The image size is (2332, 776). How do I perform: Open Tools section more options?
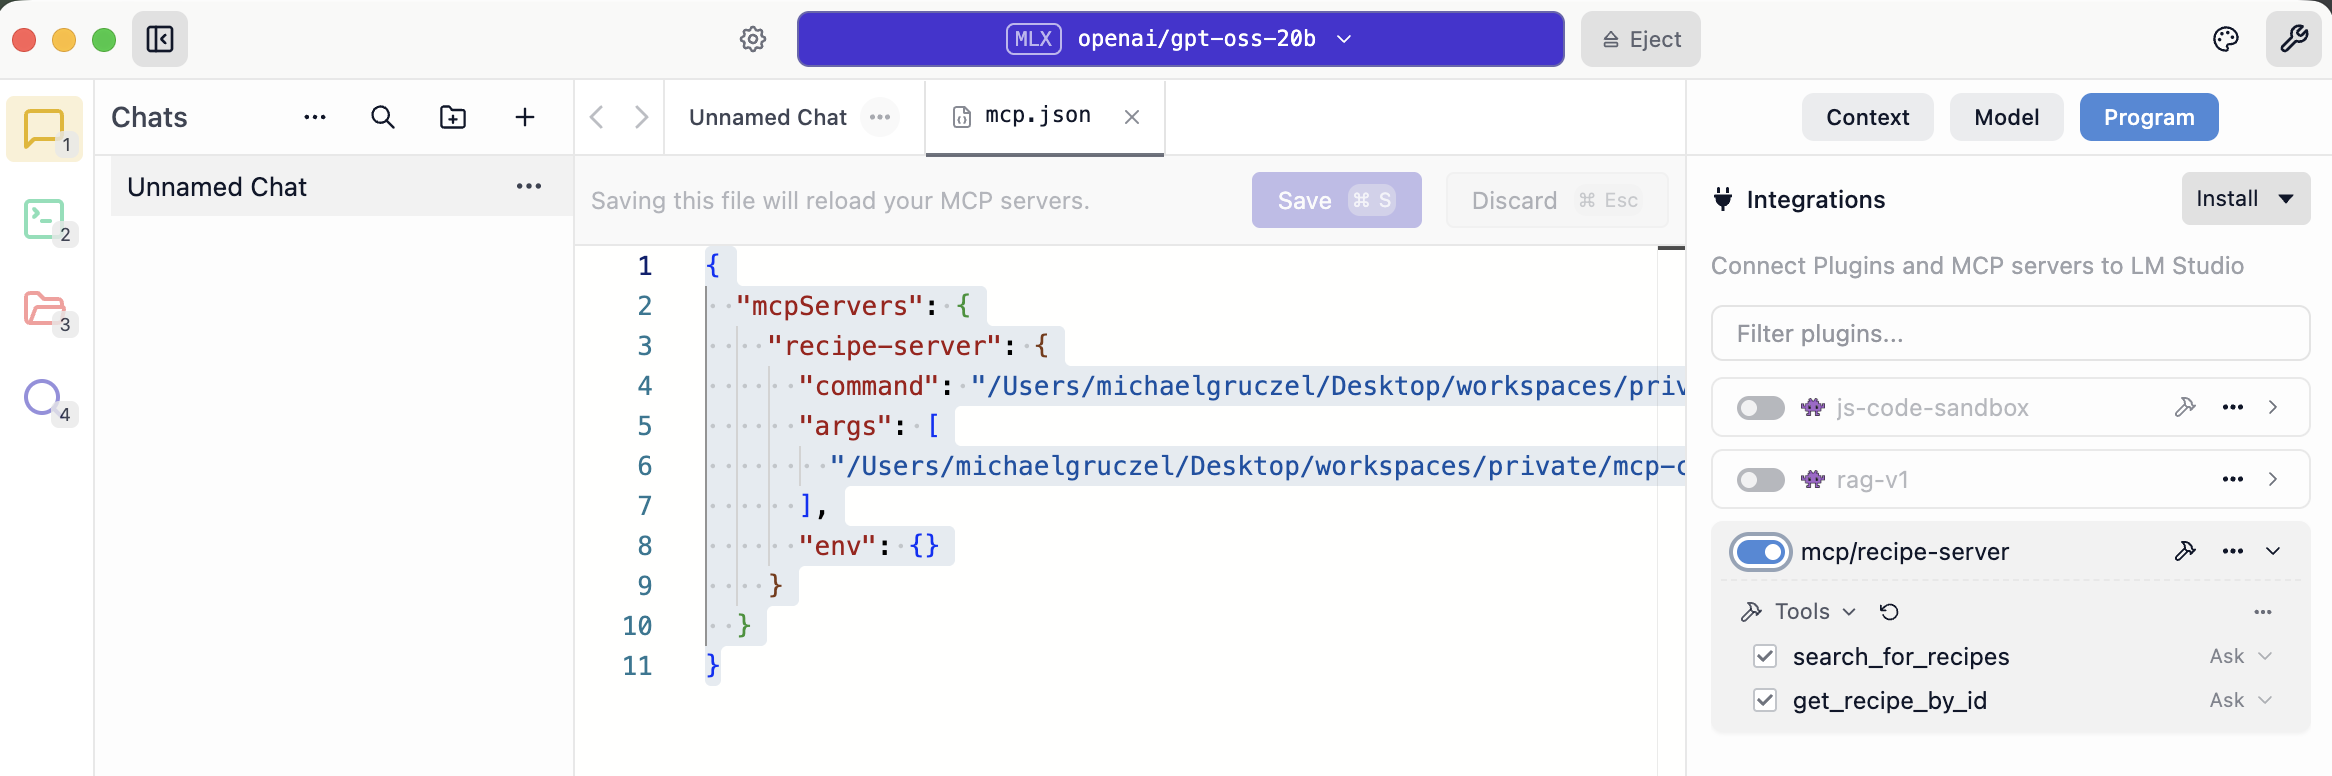pyautogui.click(x=2263, y=612)
